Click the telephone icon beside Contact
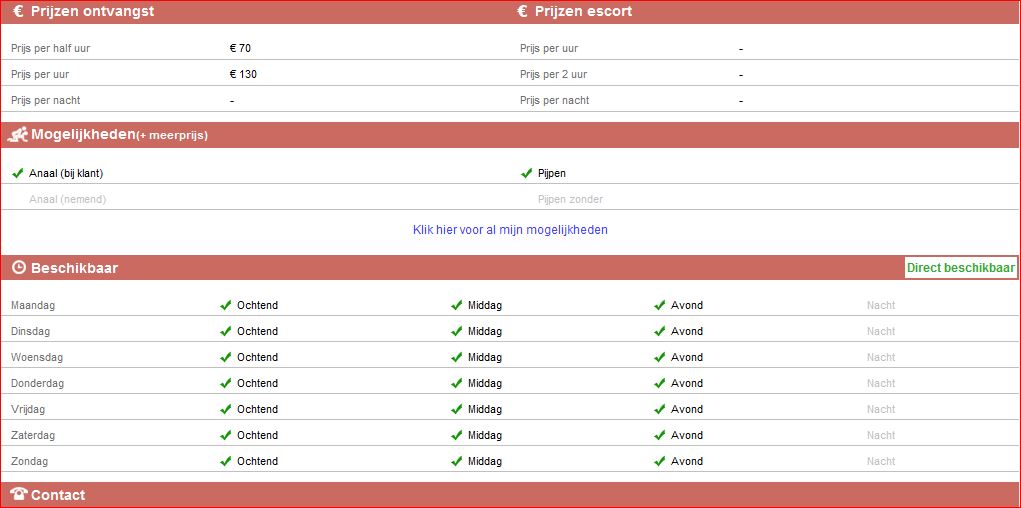The width and height of the screenshot is (1021, 508). 19,494
